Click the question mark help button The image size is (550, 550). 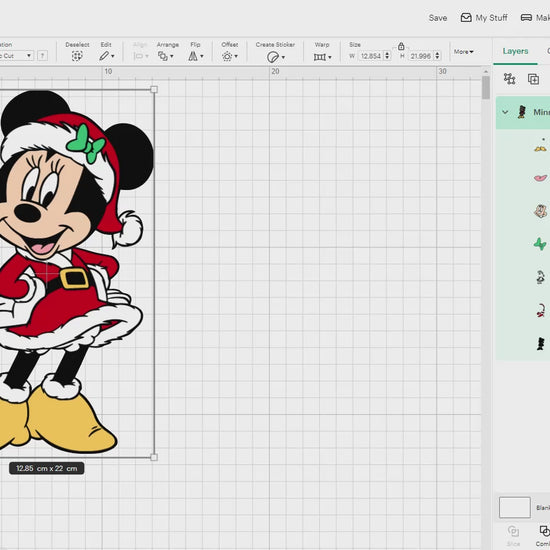pos(42,56)
